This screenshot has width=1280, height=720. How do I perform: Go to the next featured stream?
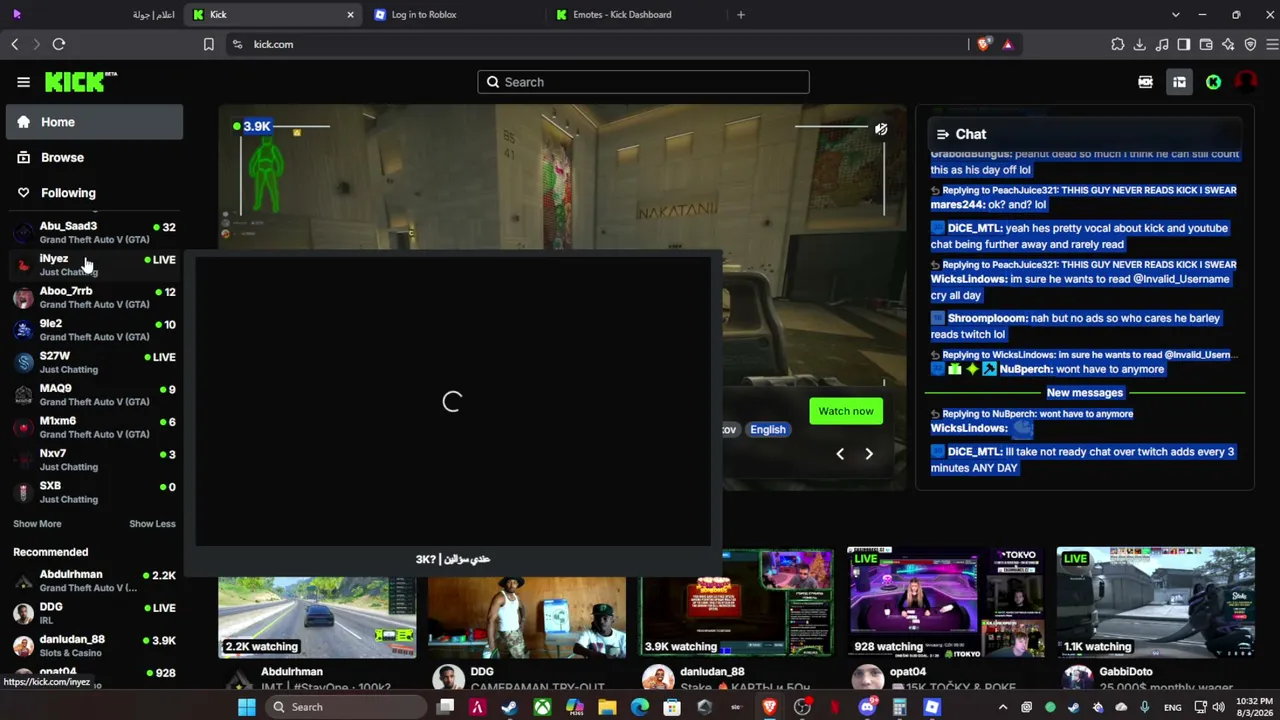[869, 454]
